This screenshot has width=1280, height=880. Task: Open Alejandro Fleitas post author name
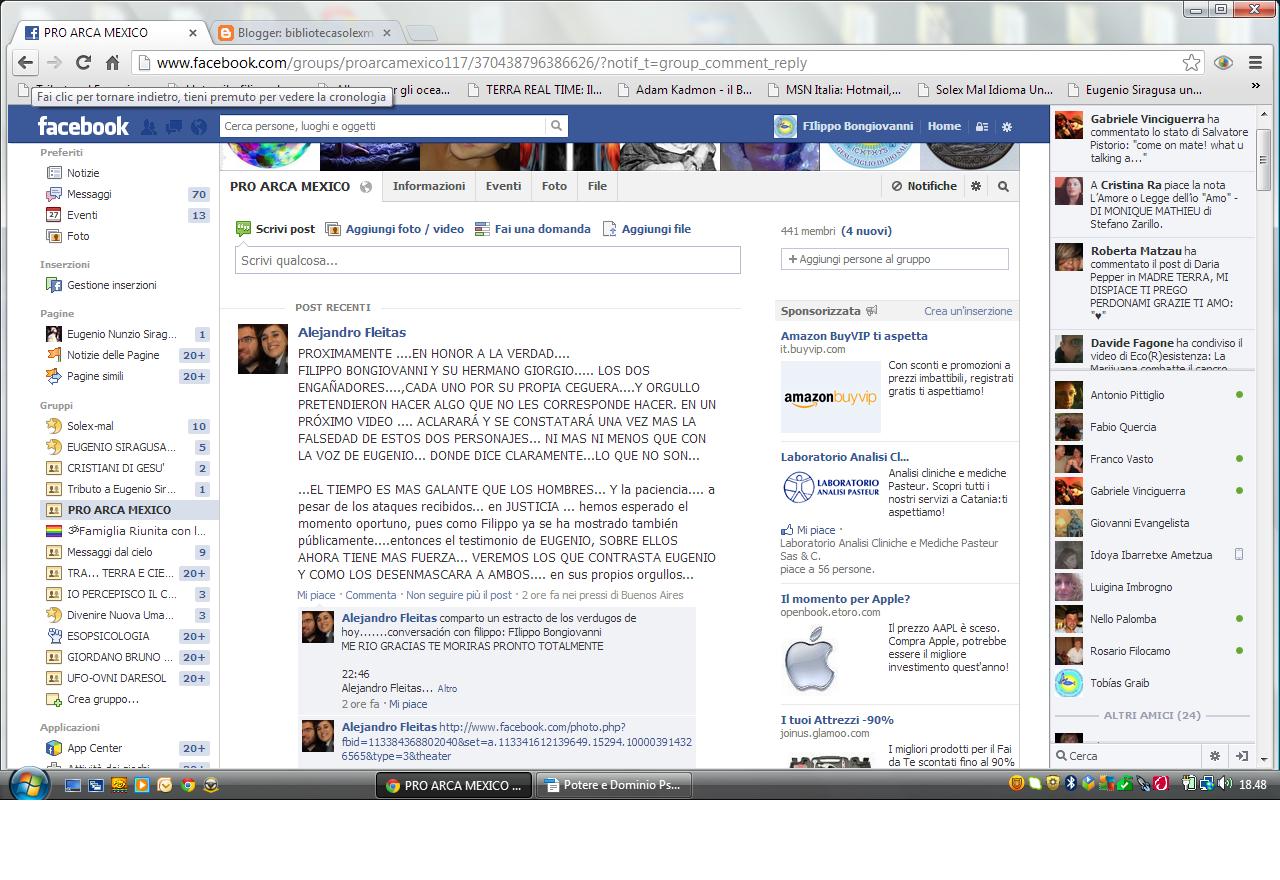coord(352,332)
